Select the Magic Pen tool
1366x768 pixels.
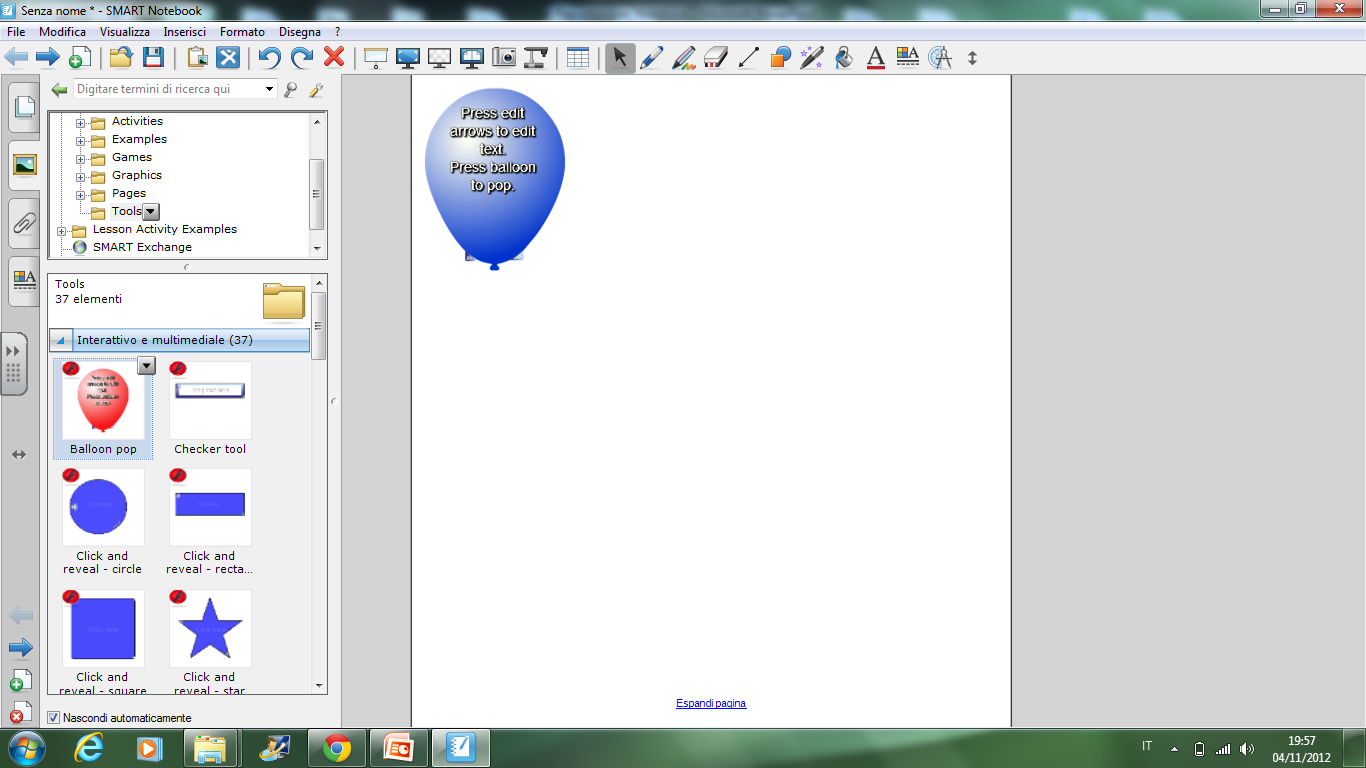pos(812,57)
